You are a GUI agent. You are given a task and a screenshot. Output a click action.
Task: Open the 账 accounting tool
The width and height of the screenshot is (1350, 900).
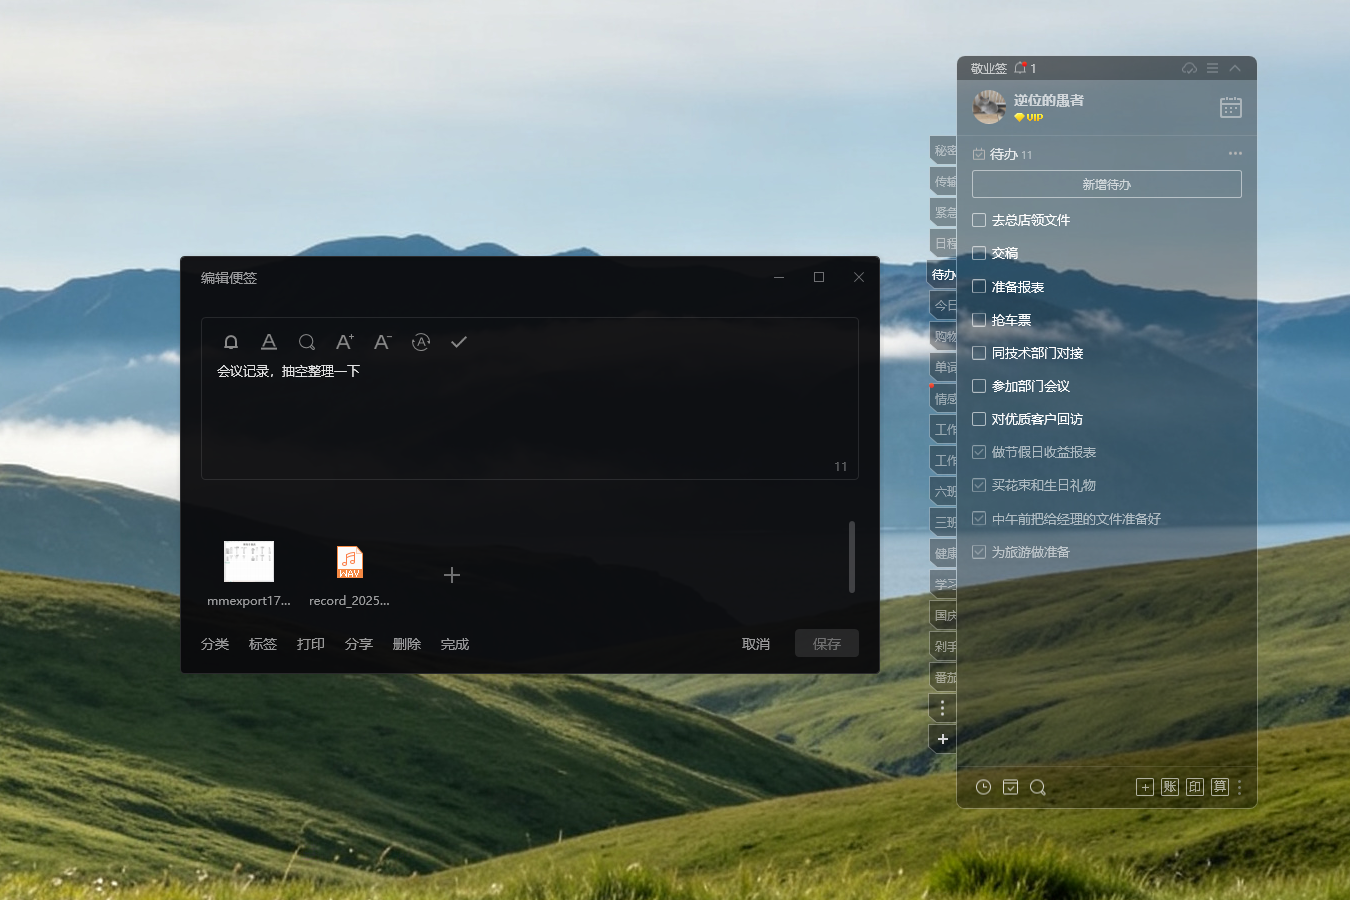(1170, 787)
